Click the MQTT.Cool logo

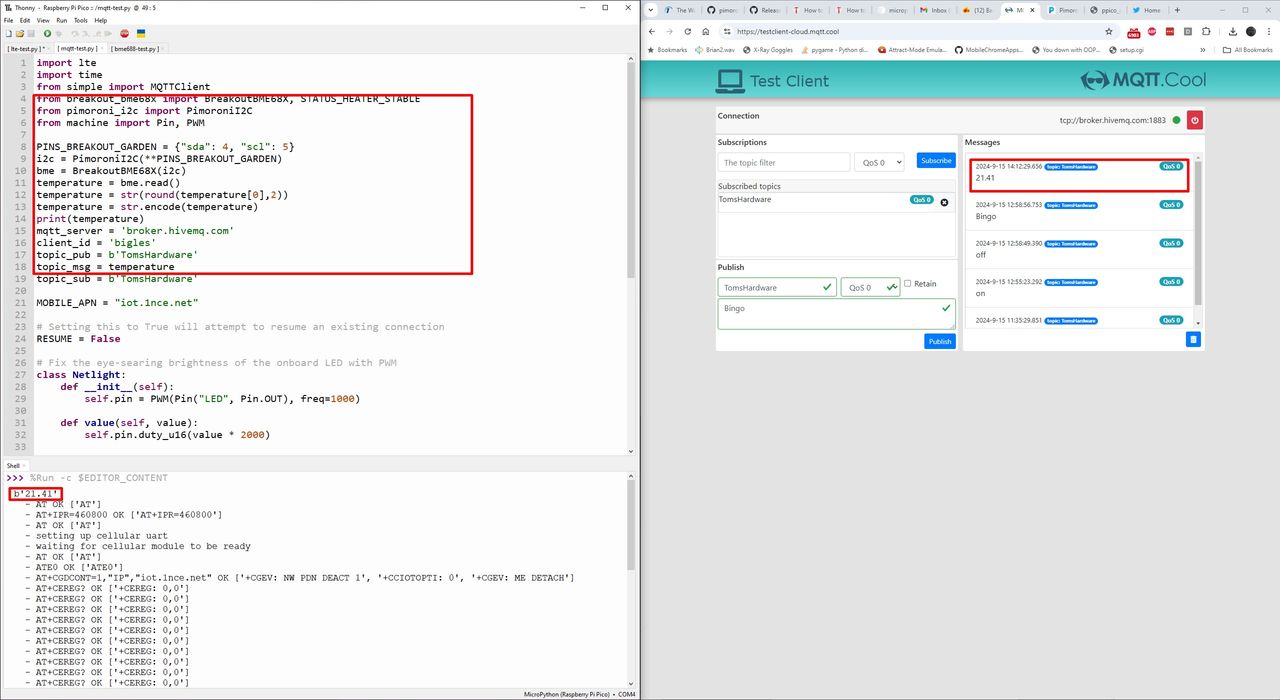coord(1143,80)
